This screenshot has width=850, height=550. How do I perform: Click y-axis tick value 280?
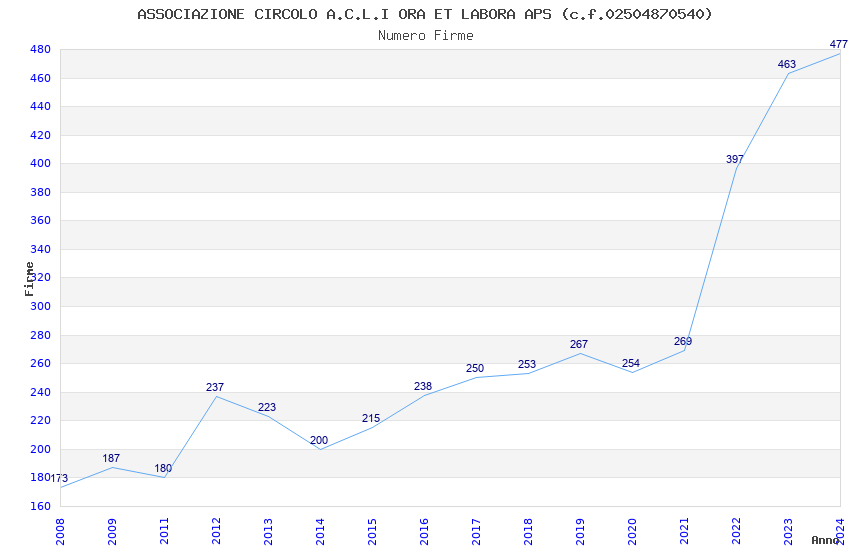click(41, 335)
